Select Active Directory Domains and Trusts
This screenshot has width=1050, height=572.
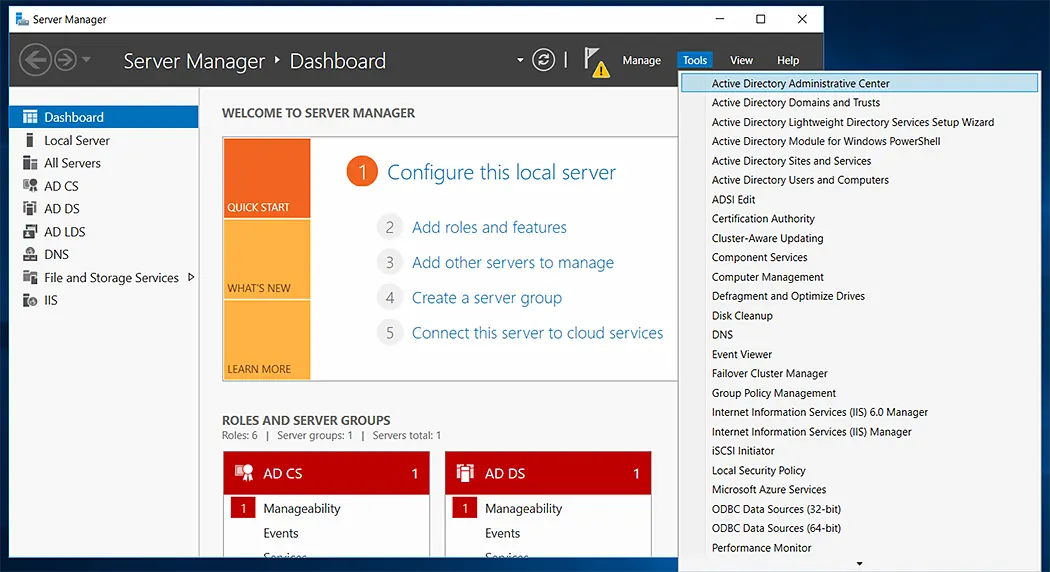[x=859, y=102]
